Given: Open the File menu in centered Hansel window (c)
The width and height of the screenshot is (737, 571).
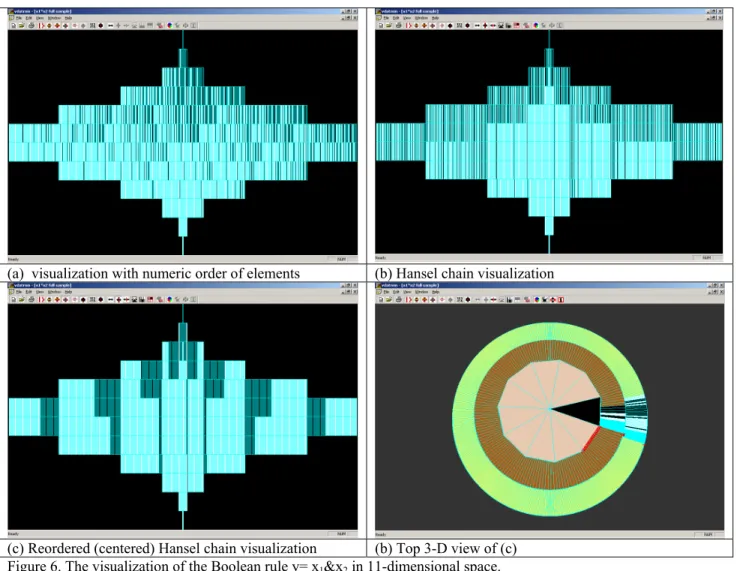Looking at the screenshot, I should [19, 292].
